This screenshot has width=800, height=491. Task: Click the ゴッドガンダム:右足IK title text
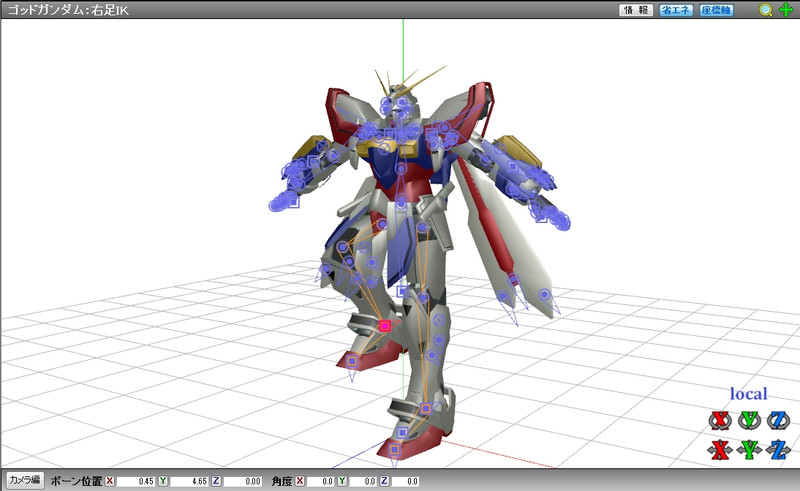pyautogui.click(x=68, y=10)
